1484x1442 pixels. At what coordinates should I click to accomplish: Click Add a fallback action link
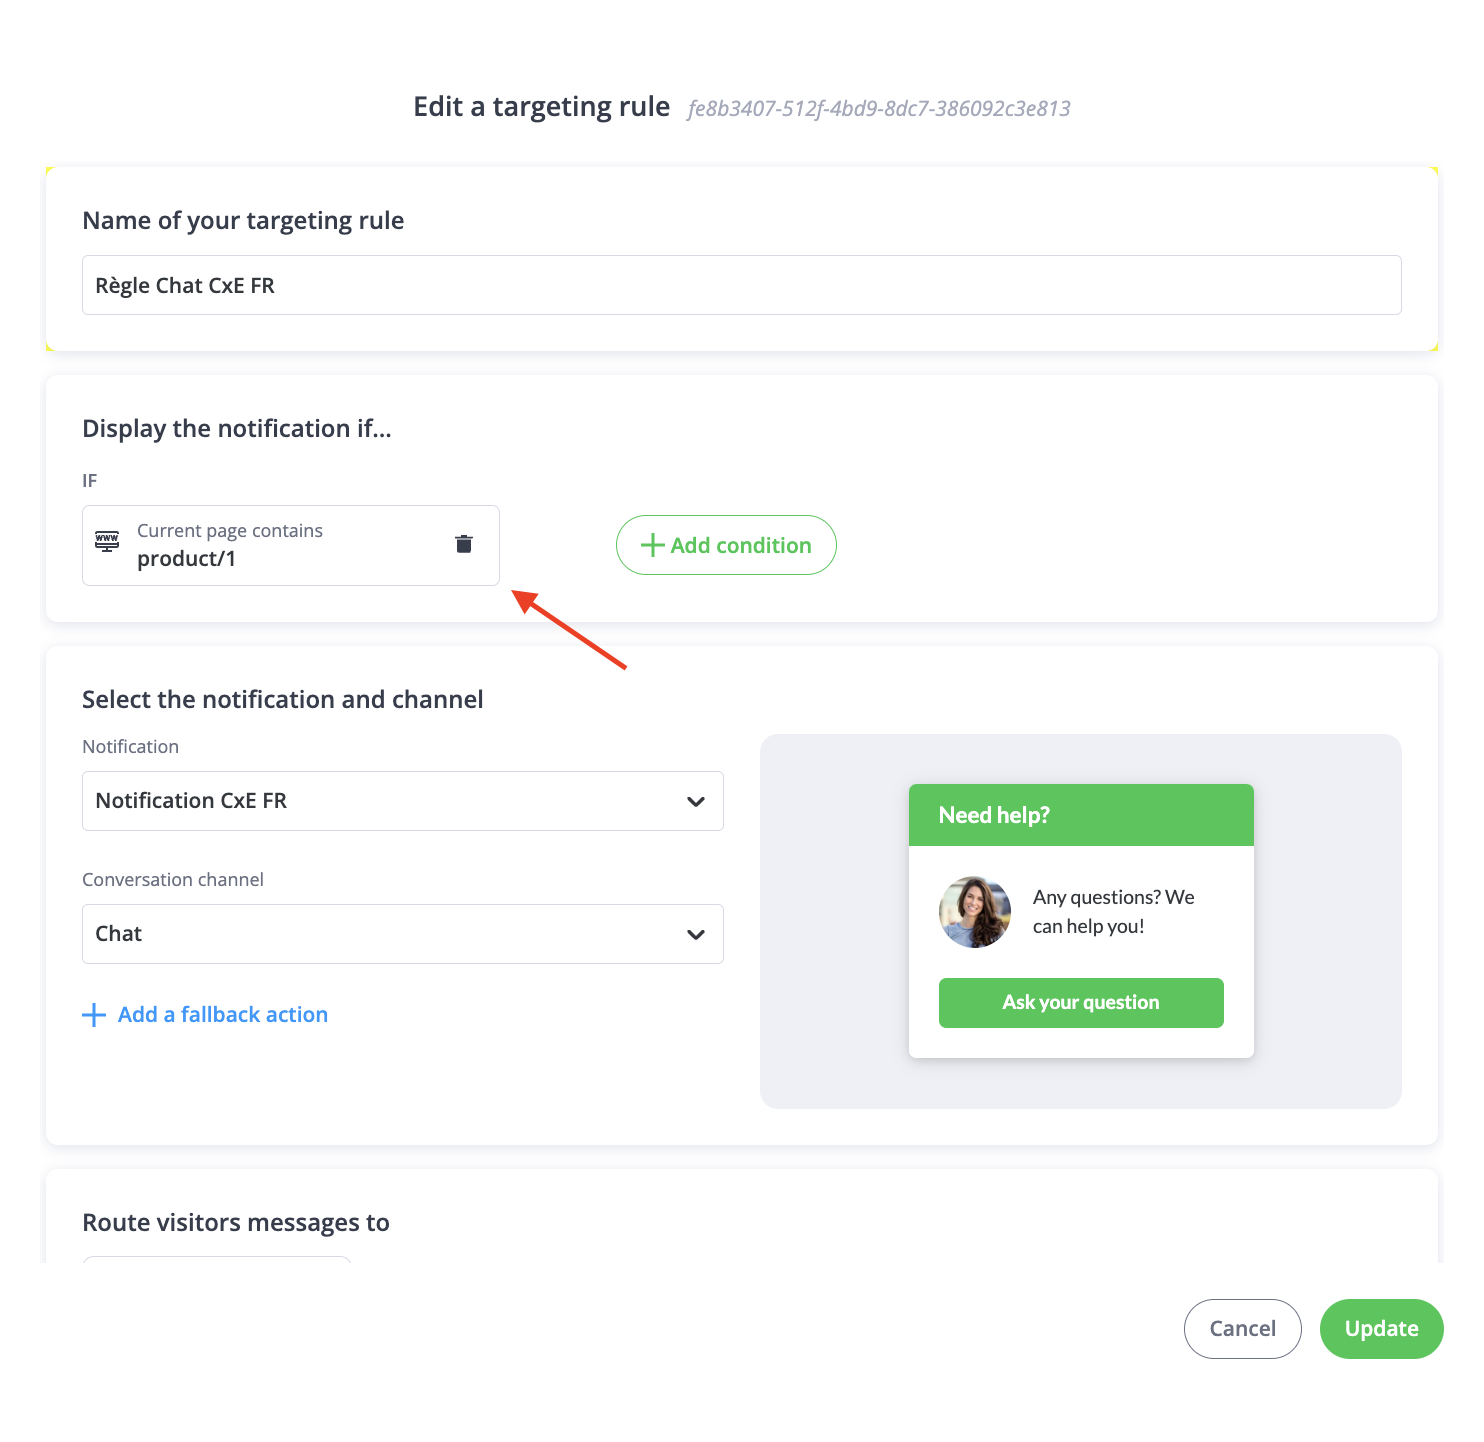point(223,1015)
